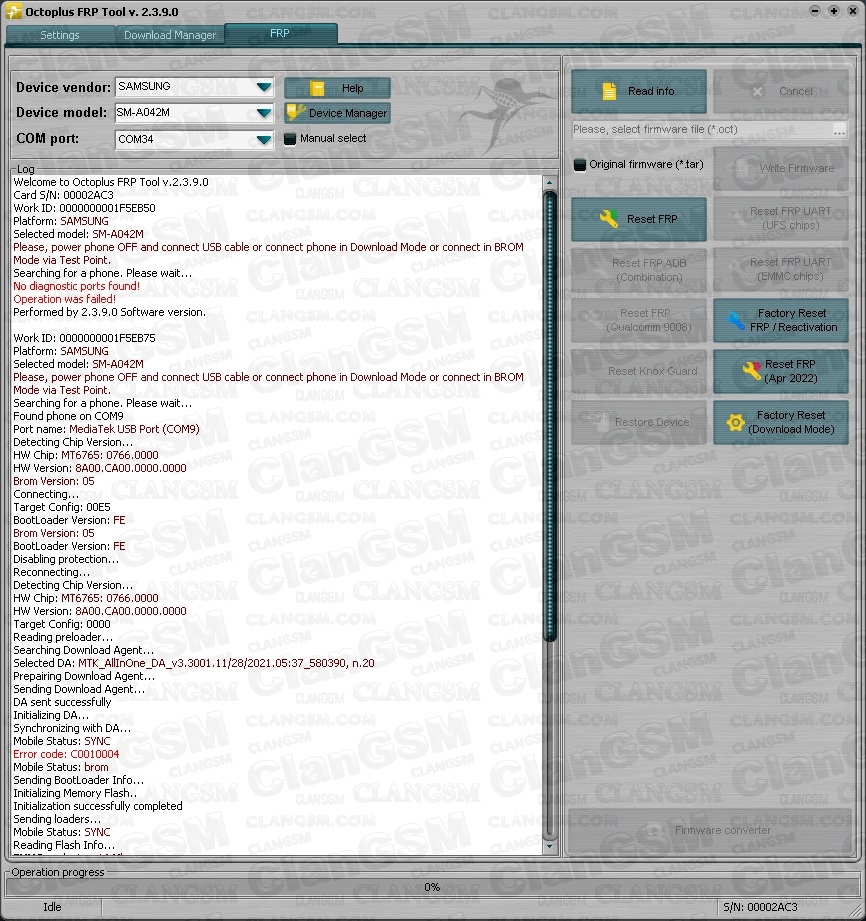Click the Octoplus app icon in title bar

13,11
